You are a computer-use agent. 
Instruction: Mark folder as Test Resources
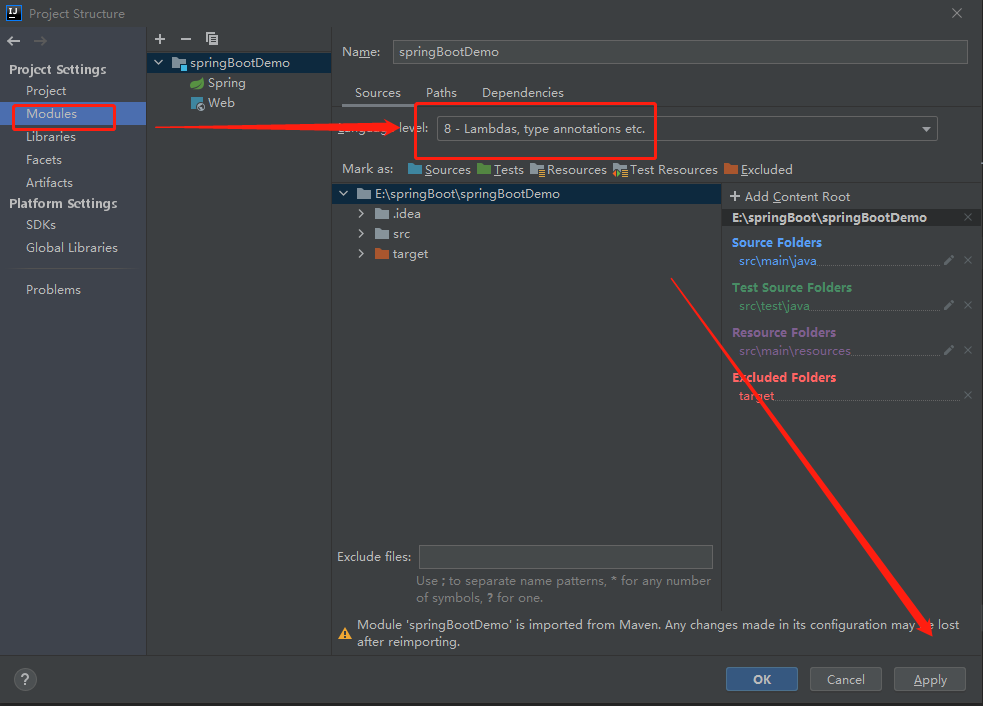[x=665, y=170]
